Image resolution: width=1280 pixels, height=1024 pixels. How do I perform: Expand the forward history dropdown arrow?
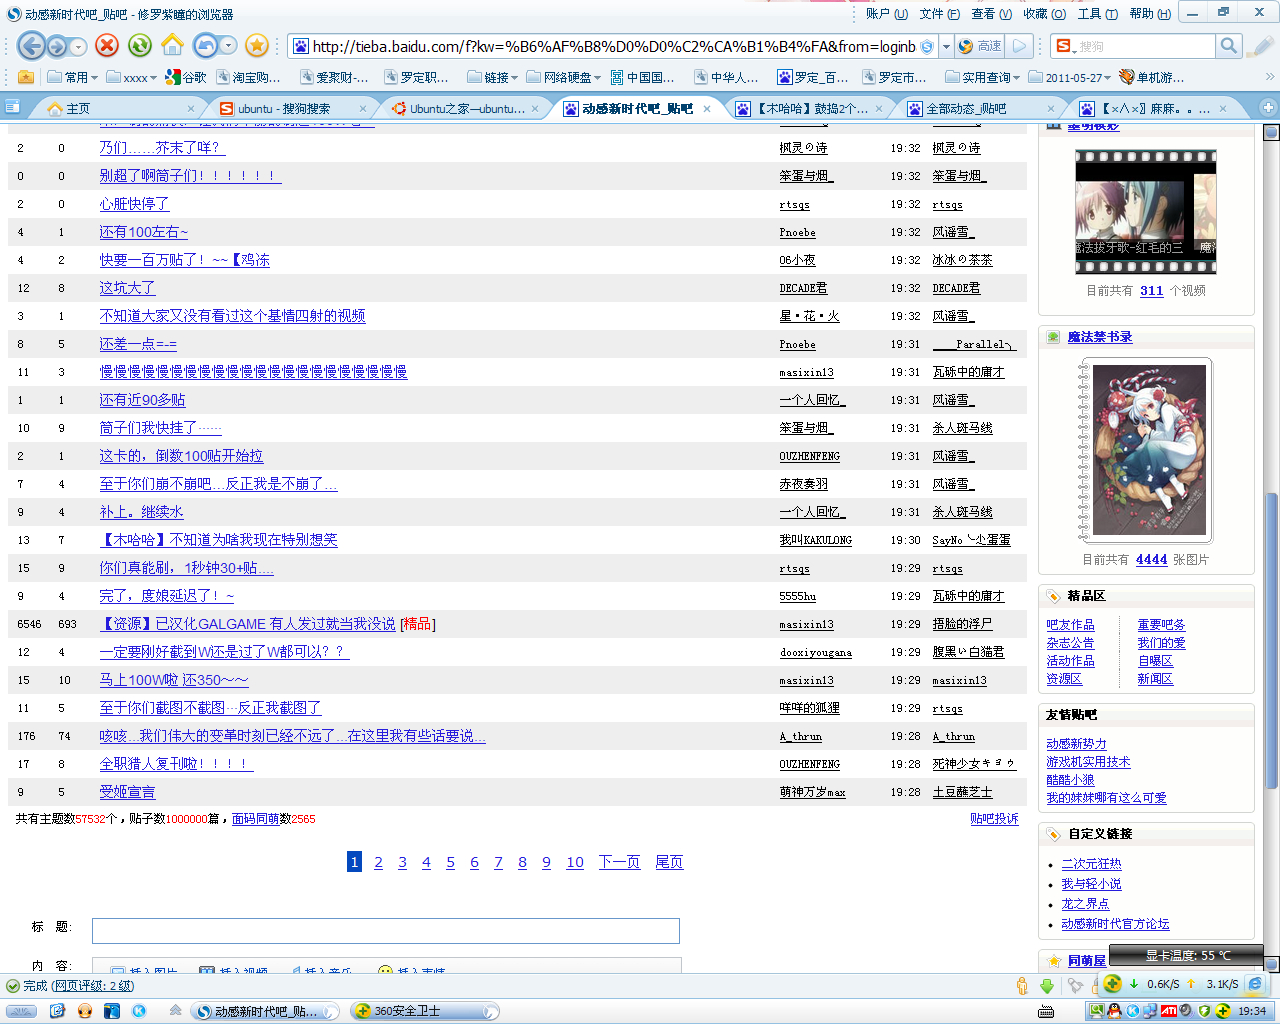pos(78,46)
